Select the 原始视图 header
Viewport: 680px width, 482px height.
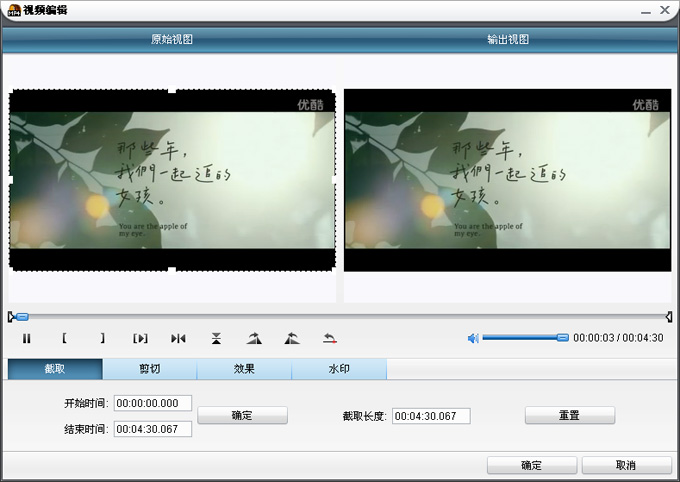[172, 39]
